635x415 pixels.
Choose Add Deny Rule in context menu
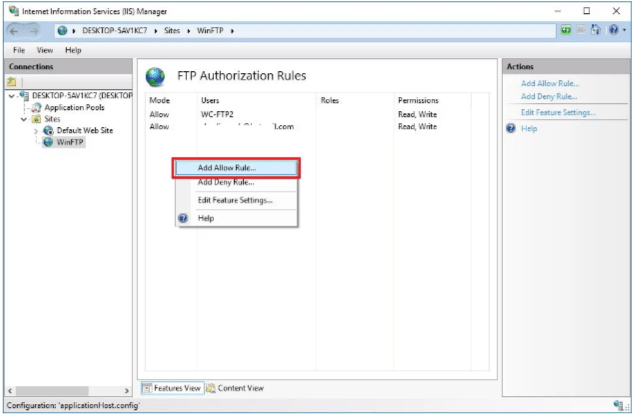237,183
